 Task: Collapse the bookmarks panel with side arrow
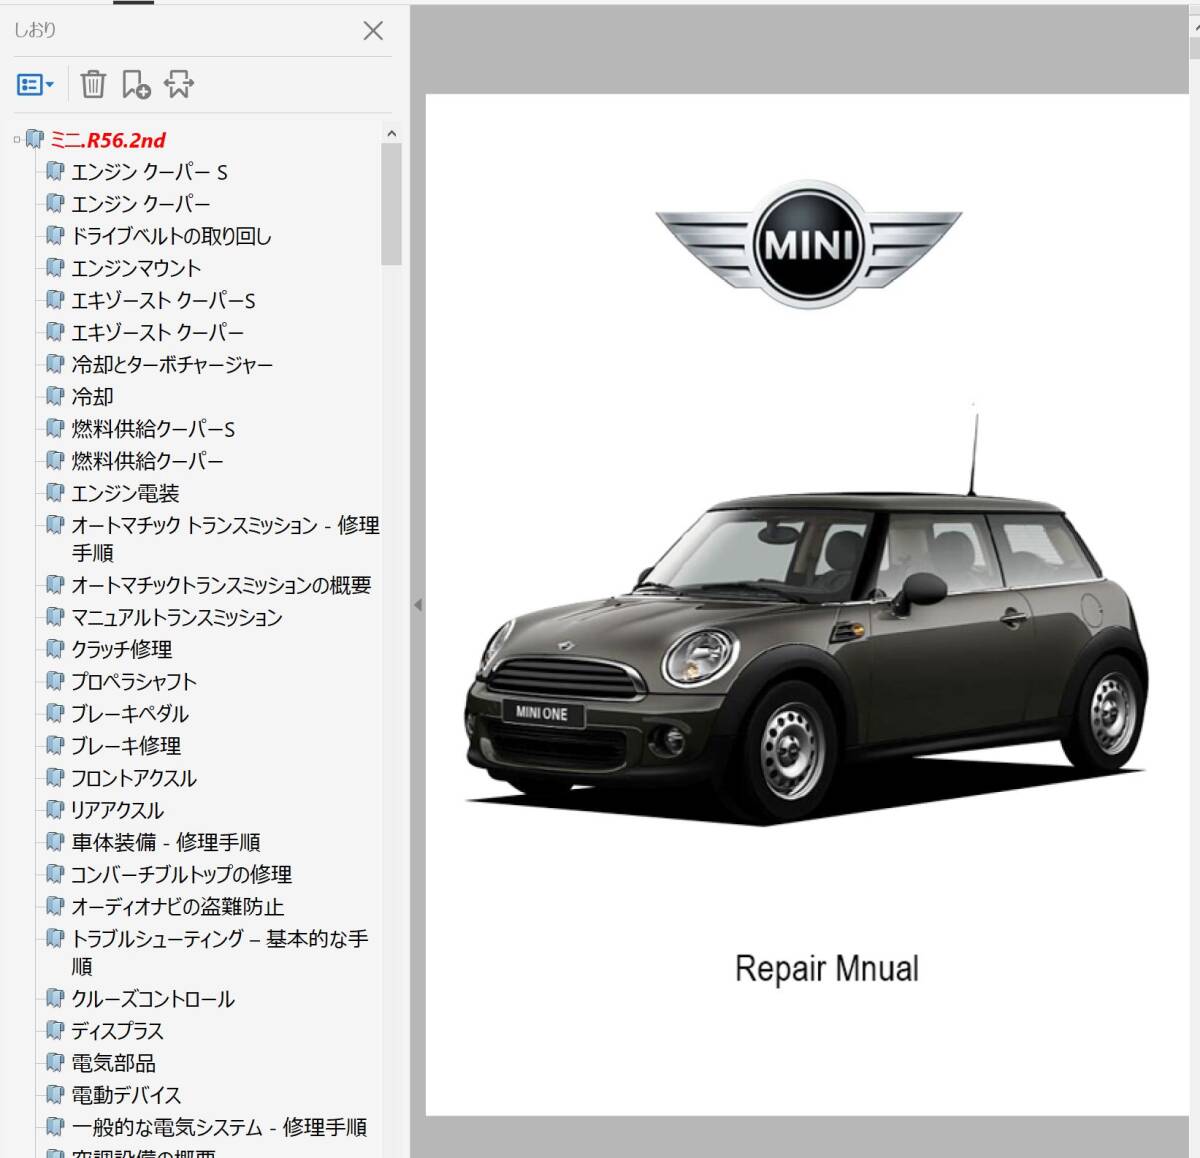click(419, 604)
